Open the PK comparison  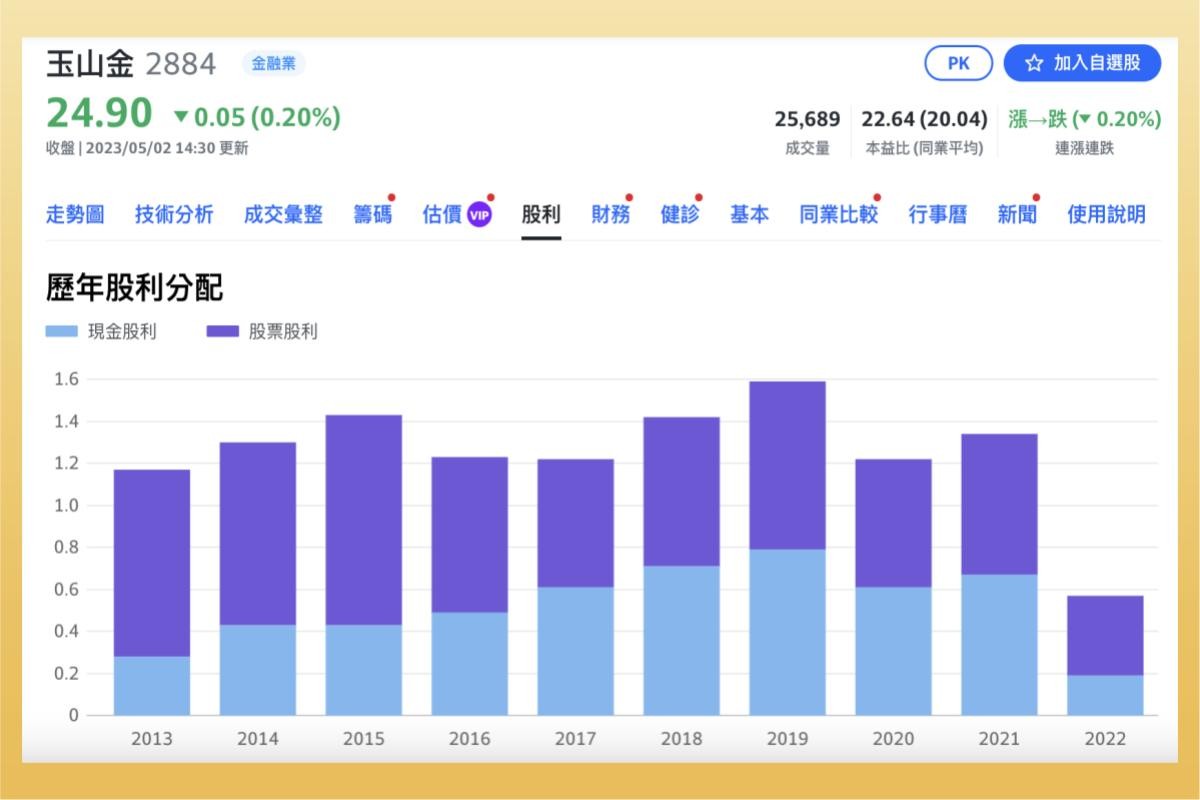coord(958,63)
